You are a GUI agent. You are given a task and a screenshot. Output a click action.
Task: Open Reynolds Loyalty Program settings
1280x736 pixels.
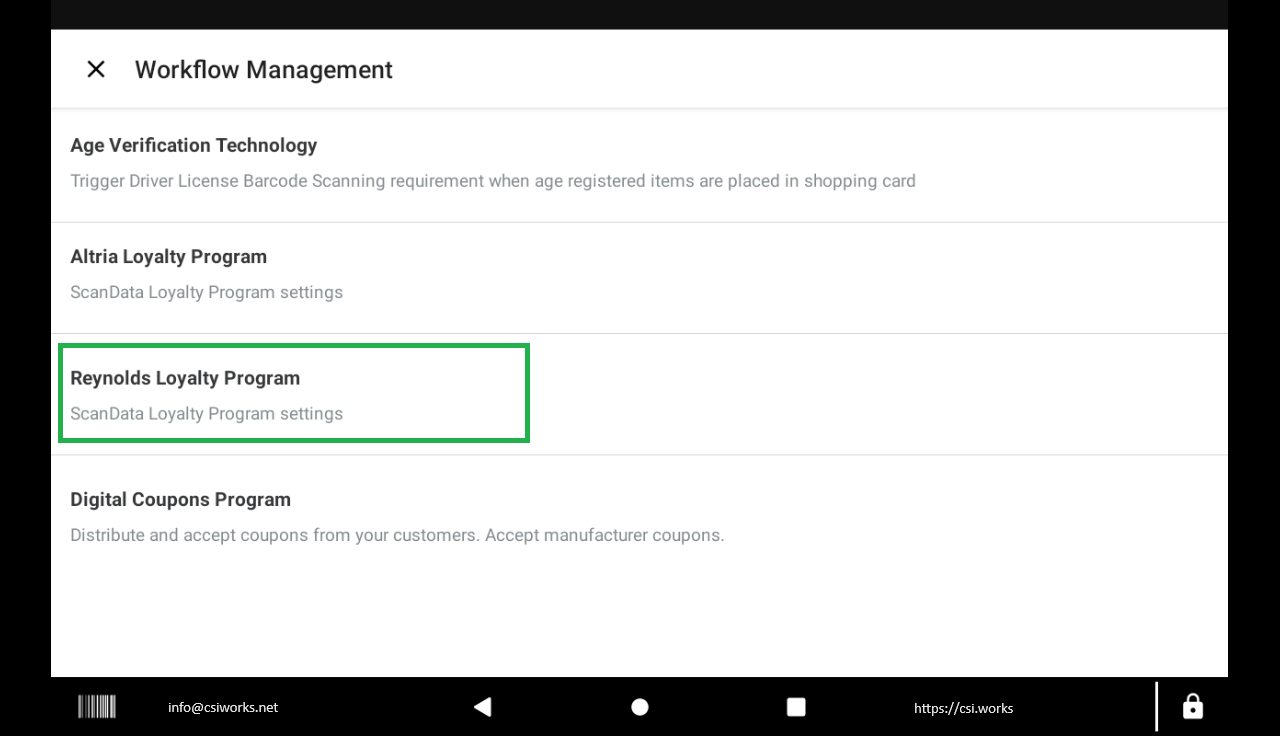(639, 394)
